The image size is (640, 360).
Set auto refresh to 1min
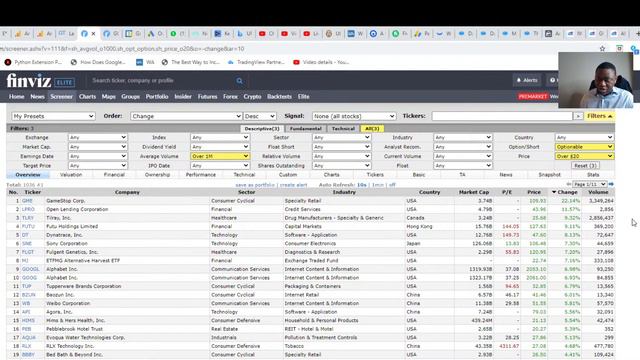point(378,185)
